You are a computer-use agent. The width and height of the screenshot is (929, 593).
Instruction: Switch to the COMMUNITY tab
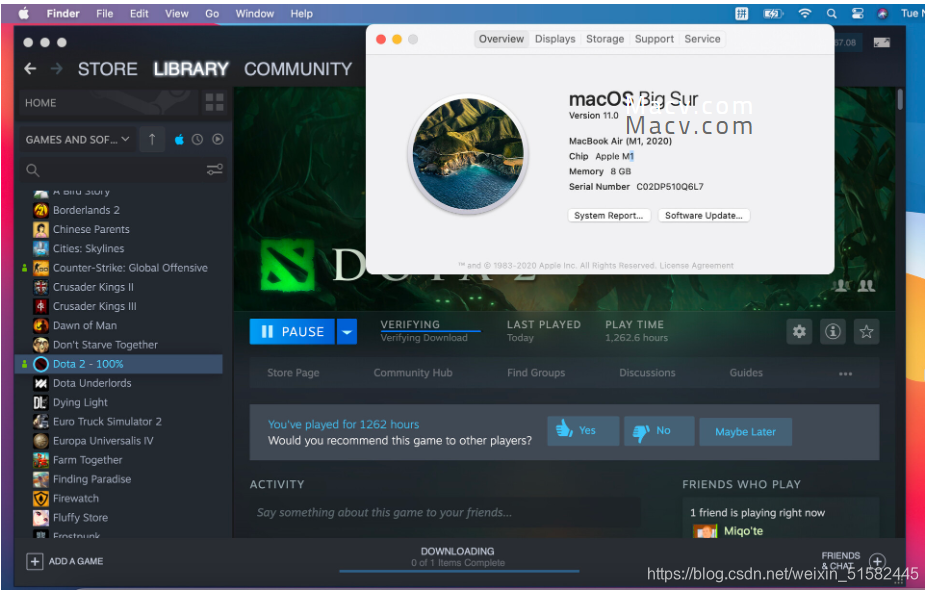click(x=298, y=69)
